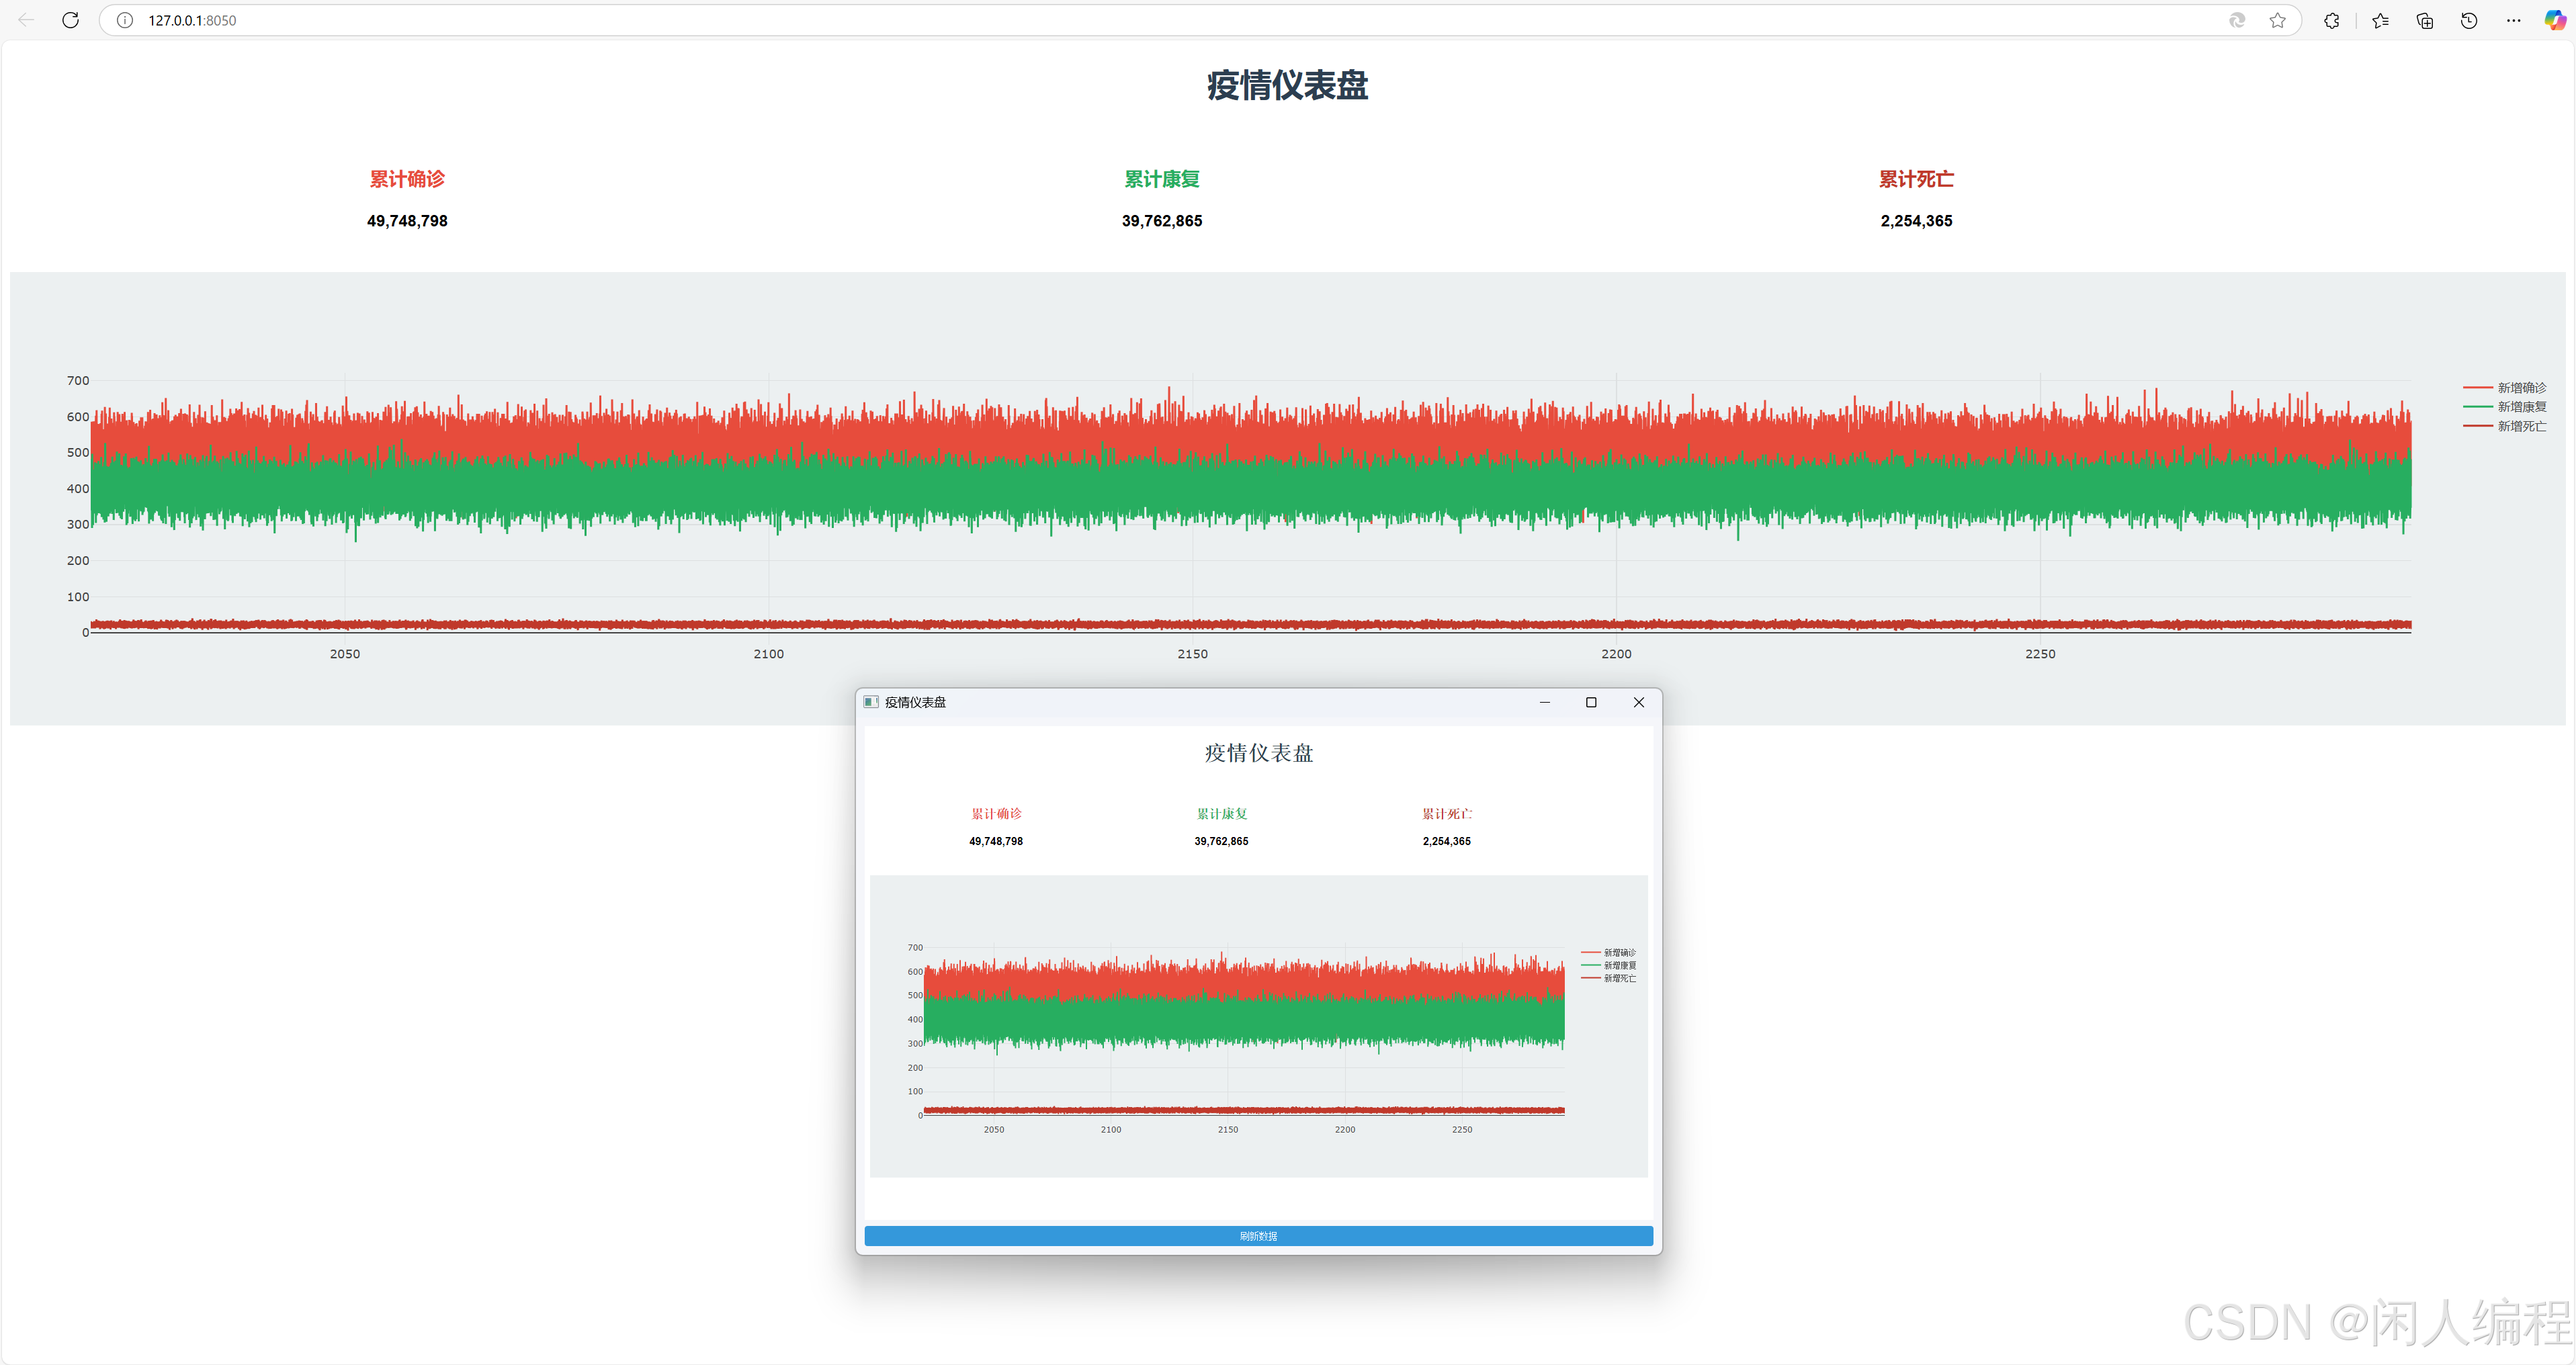Image resolution: width=2576 pixels, height=1365 pixels.
Task: Click x-axis tick 2100 in desktop window chart
Action: (x=1111, y=1130)
